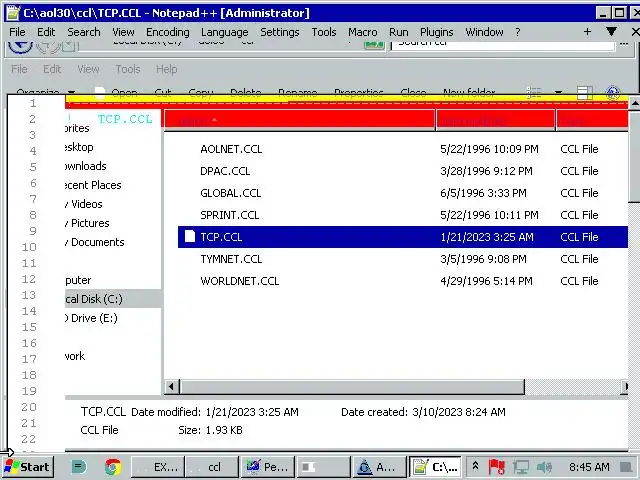Open Pictures in the navigation pane
Screen dimensions: 640x480
(x=87, y=224)
